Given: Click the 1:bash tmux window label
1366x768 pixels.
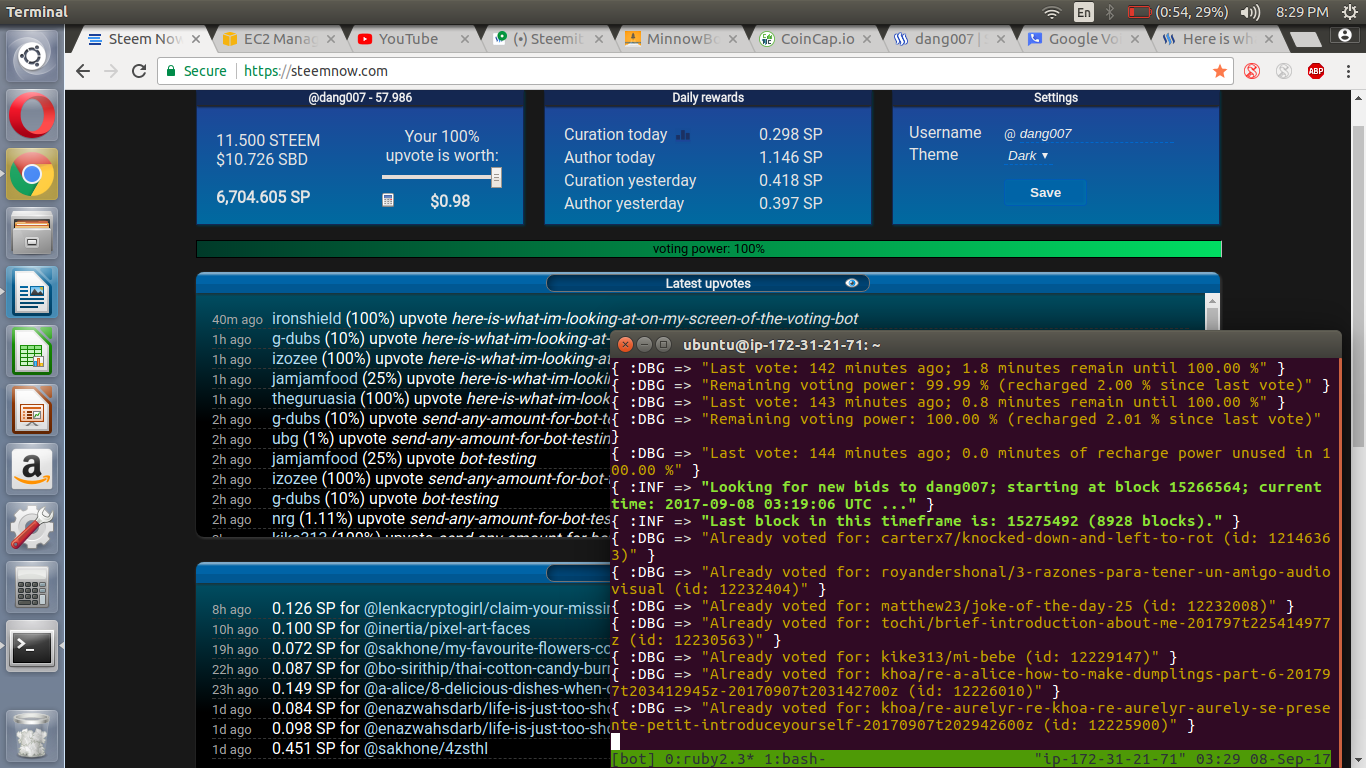Looking at the screenshot, I should click(x=795, y=759).
